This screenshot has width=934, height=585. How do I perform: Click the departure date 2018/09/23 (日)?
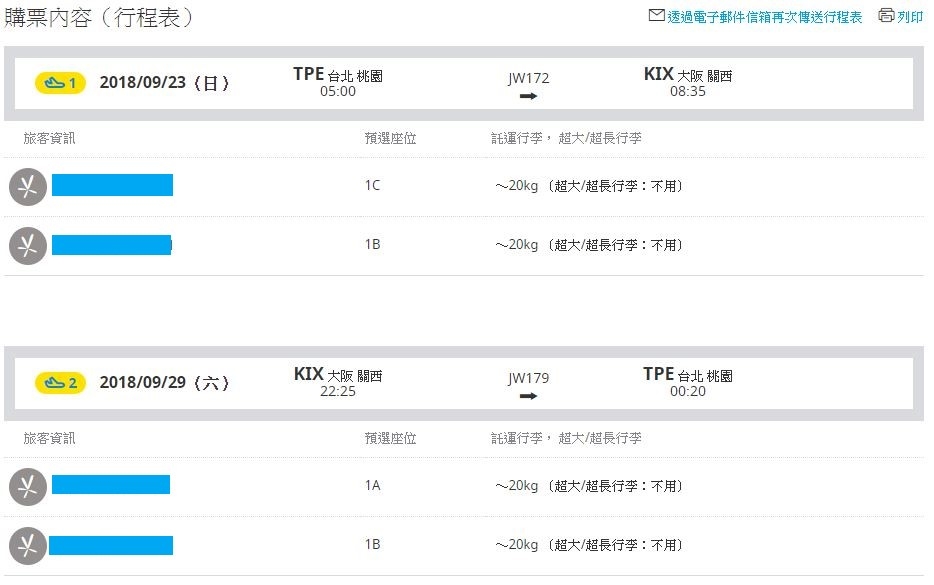tap(164, 83)
